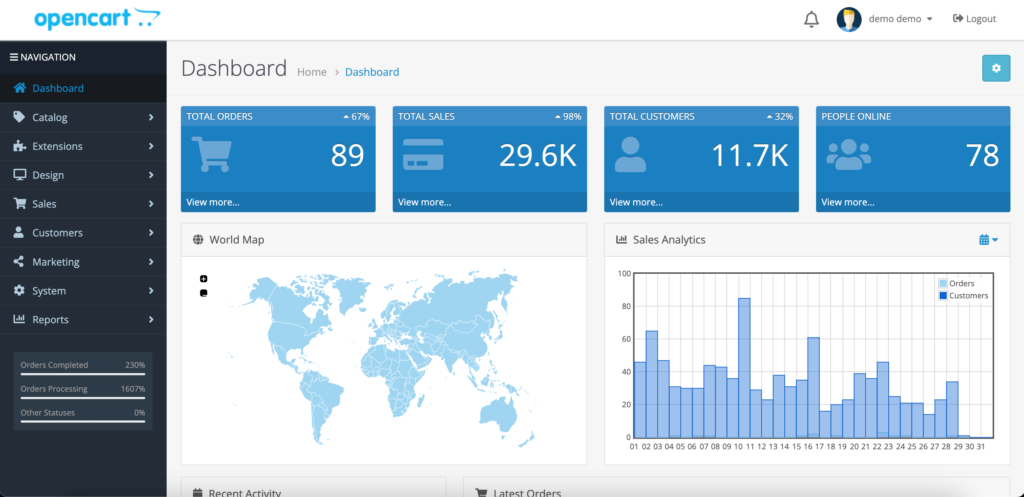1024x497 pixels.
Task: View more under Total Customers
Action: coord(636,202)
